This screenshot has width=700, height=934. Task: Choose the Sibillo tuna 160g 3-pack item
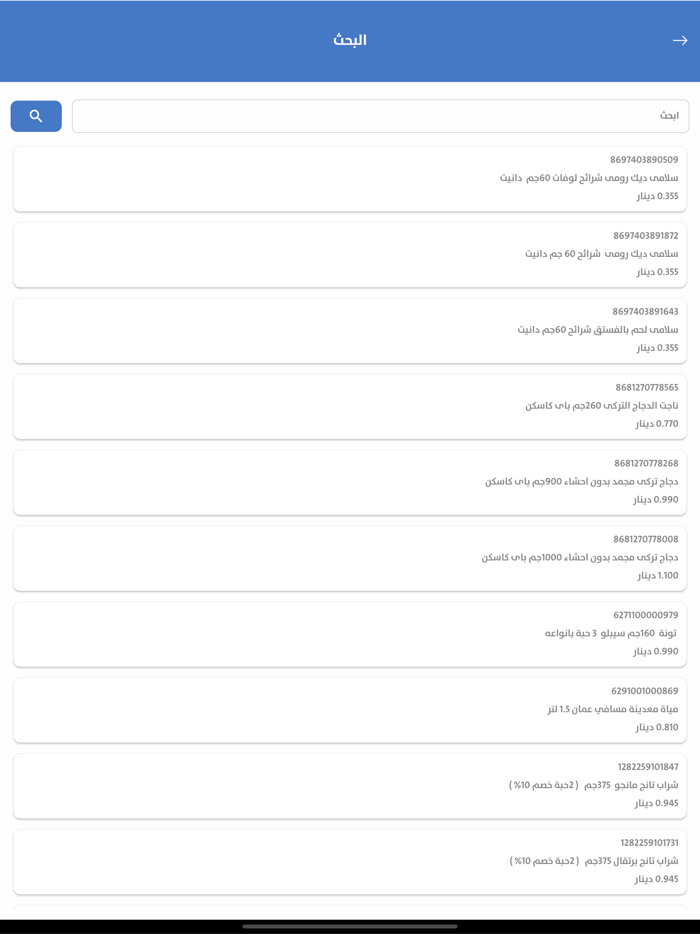coord(350,634)
